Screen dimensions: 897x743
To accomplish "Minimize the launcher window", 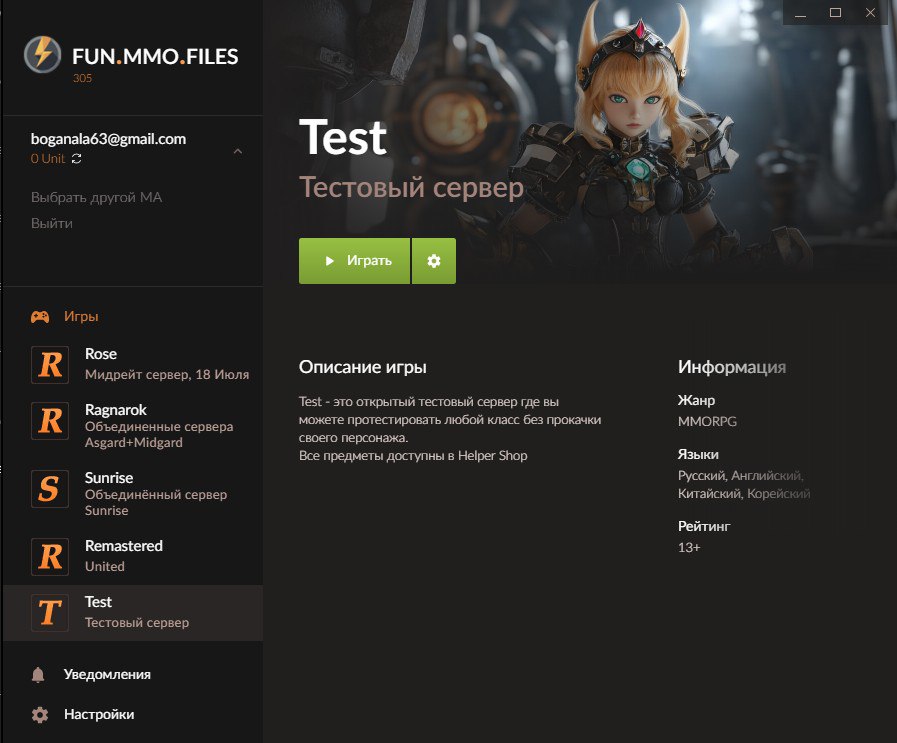I will coord(800,13).
